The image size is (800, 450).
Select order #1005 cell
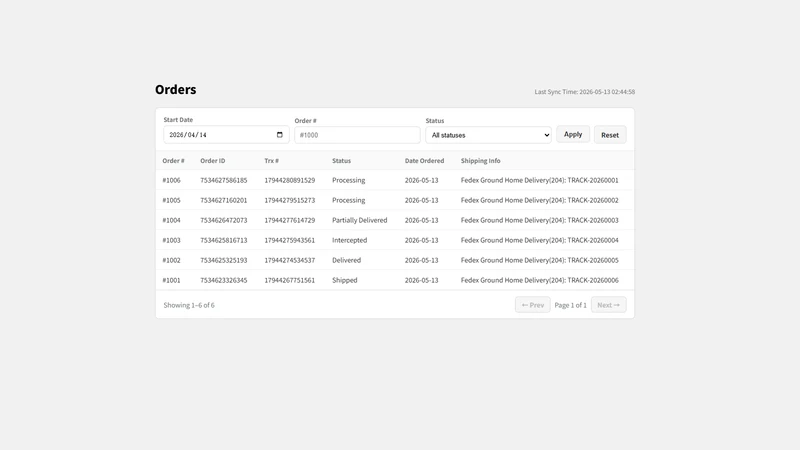pyautogui.click(x=171, y=200)
